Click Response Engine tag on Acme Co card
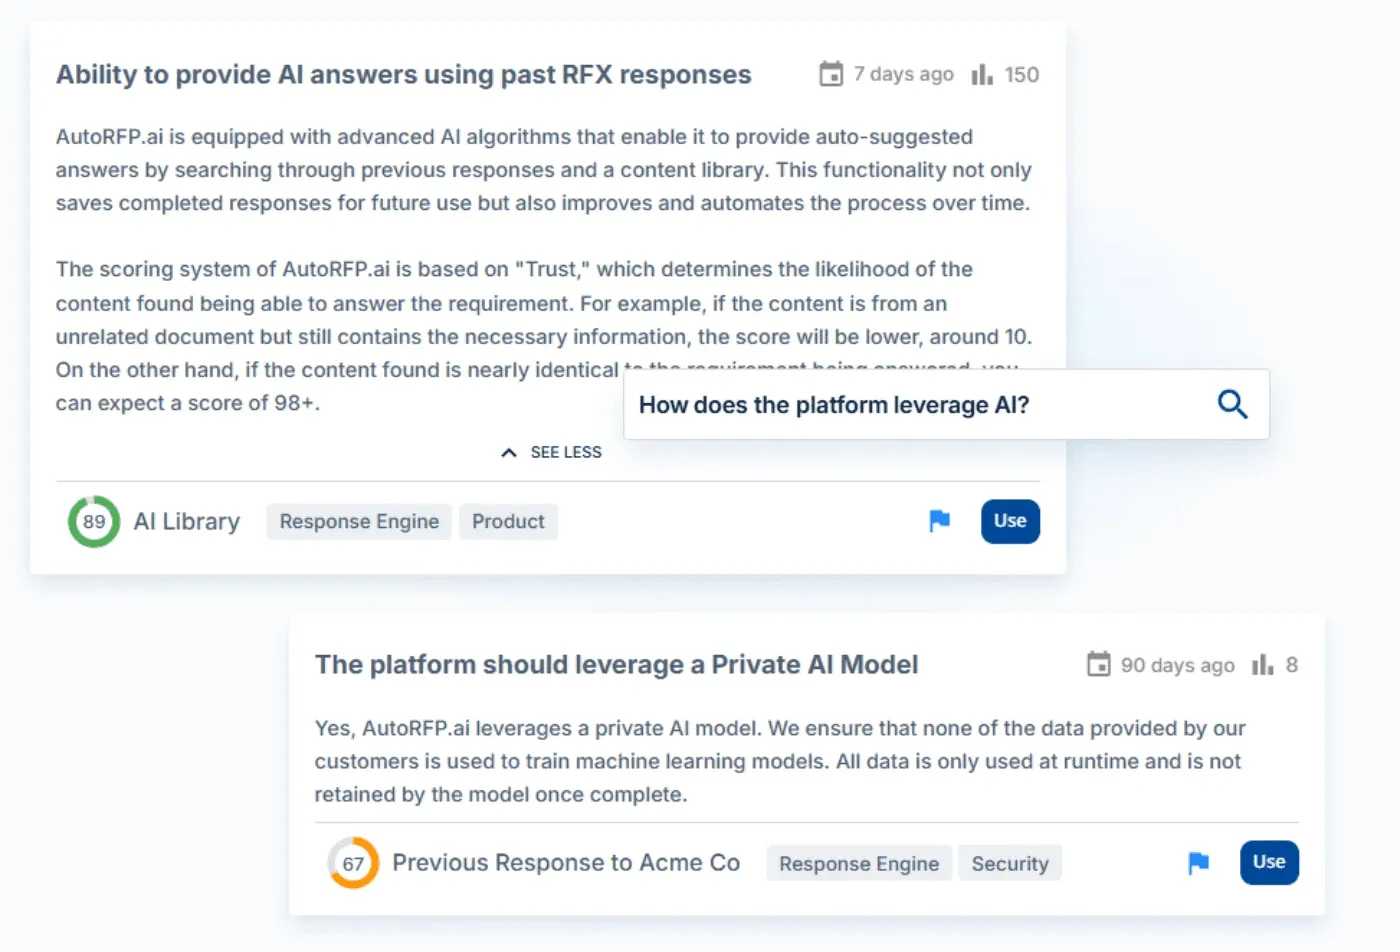This screenshot has height=952, width=1400. click(x=859, y=863)
